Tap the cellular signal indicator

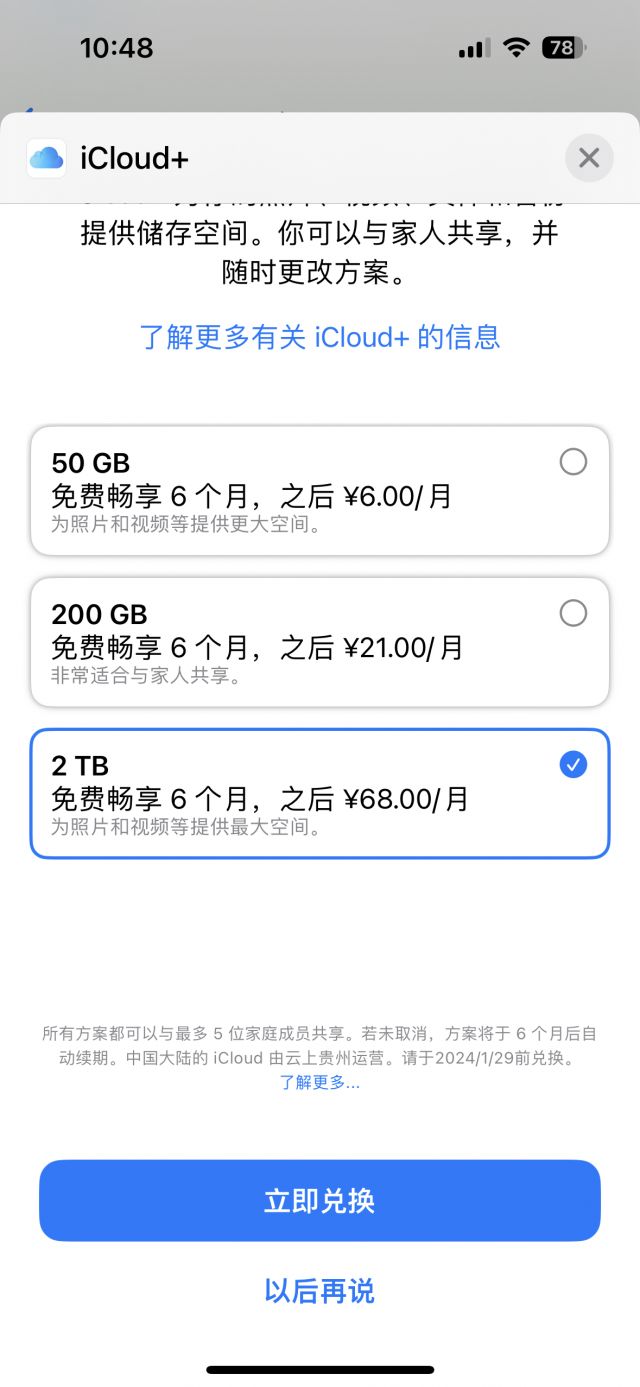(471, 48)
